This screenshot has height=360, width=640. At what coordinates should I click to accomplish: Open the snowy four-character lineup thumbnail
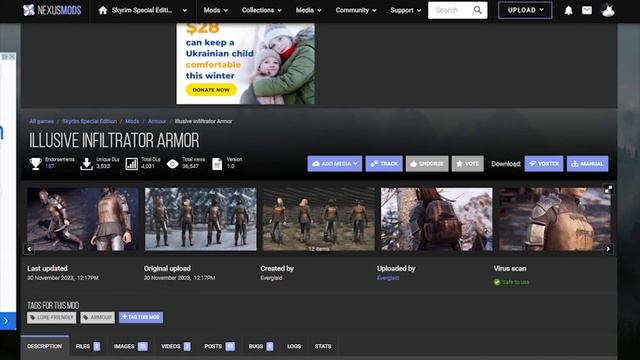click(x=201, y=219)
